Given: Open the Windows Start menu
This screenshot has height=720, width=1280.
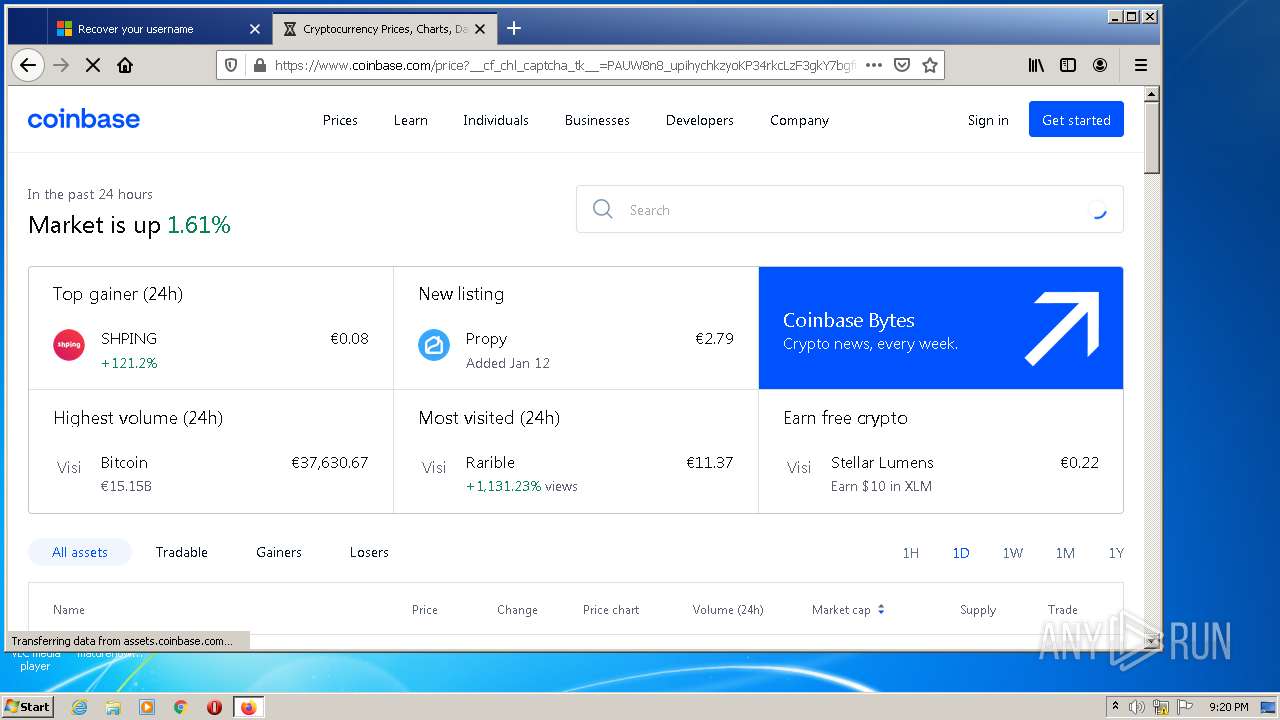Looking at the screenshot, I should point(27,707).
